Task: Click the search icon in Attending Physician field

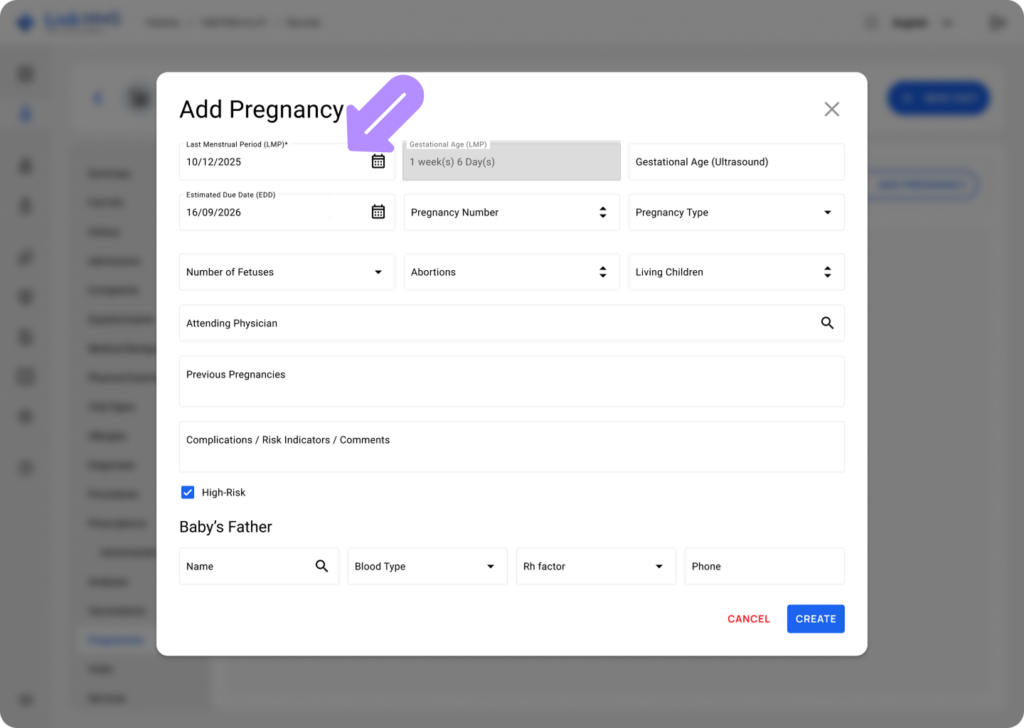Action: point(827,322)
